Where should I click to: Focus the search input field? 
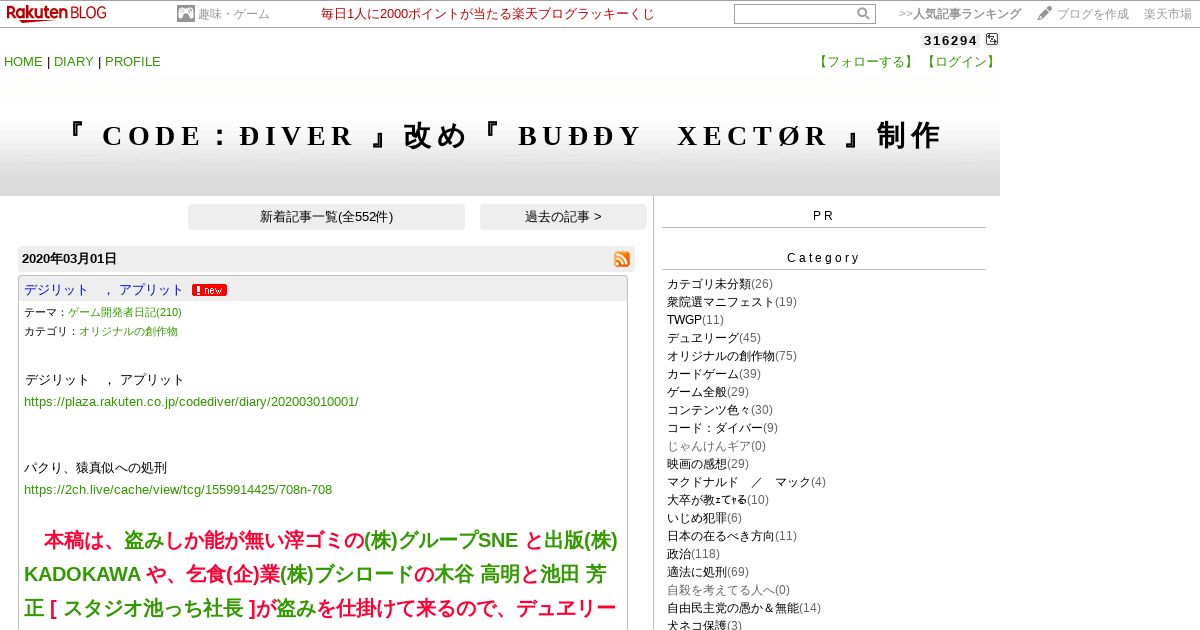(795, 14)
